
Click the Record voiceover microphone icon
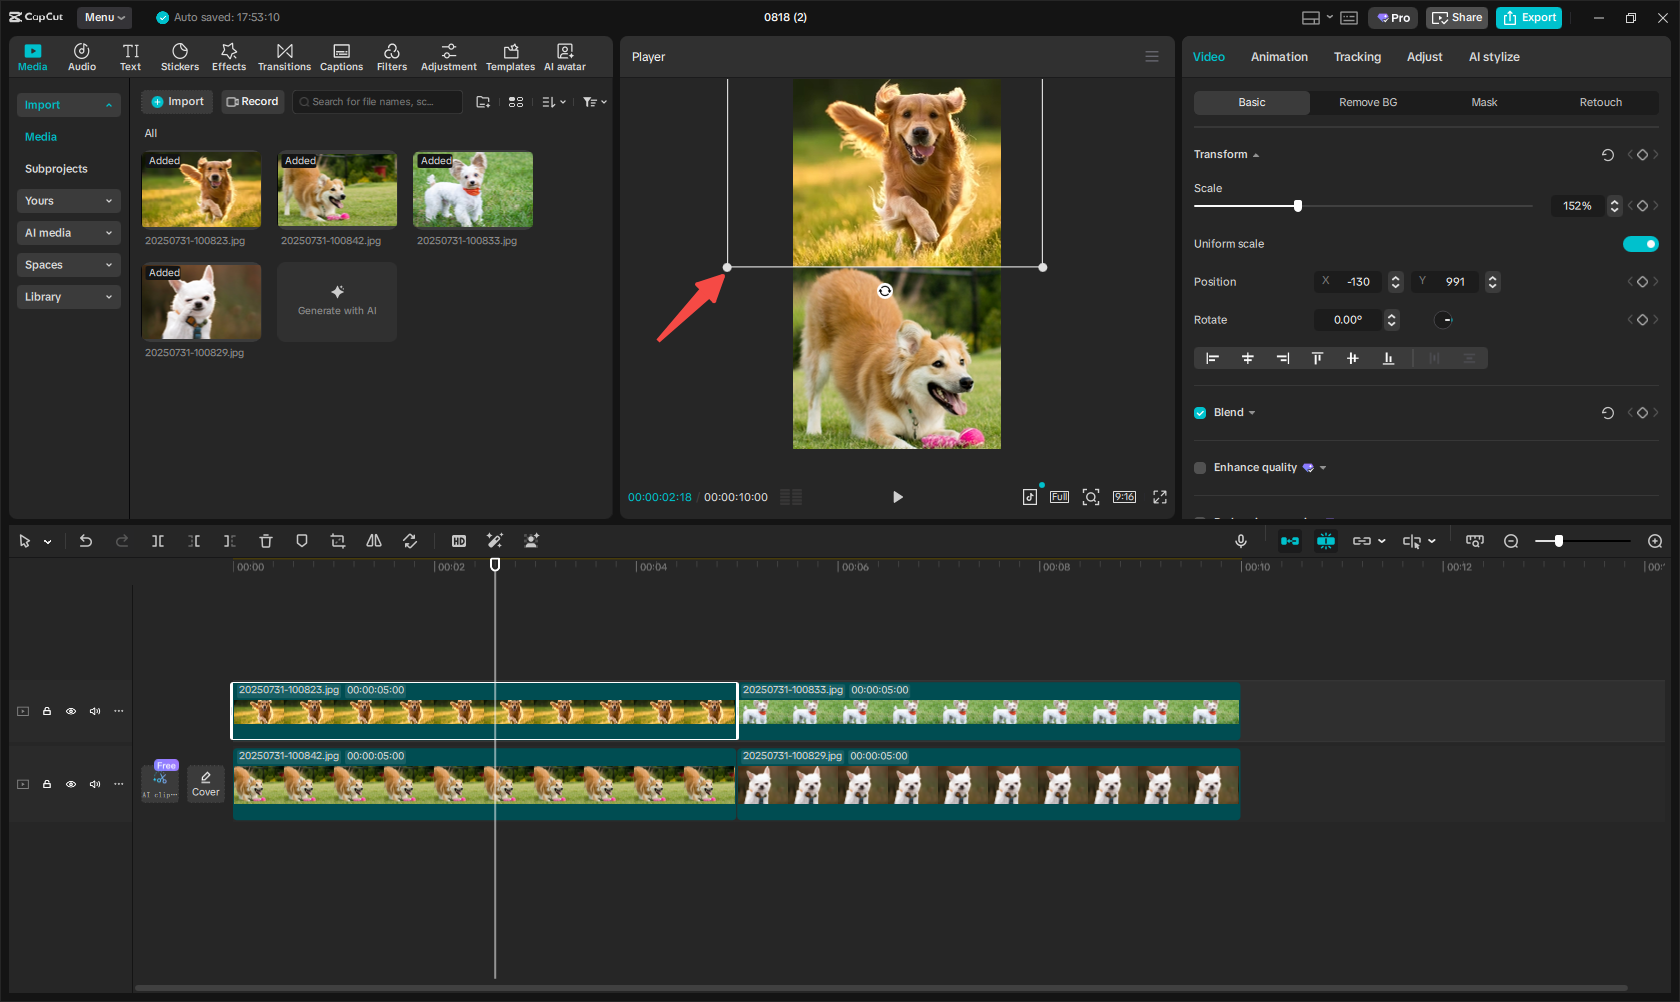coord(1240,541)
